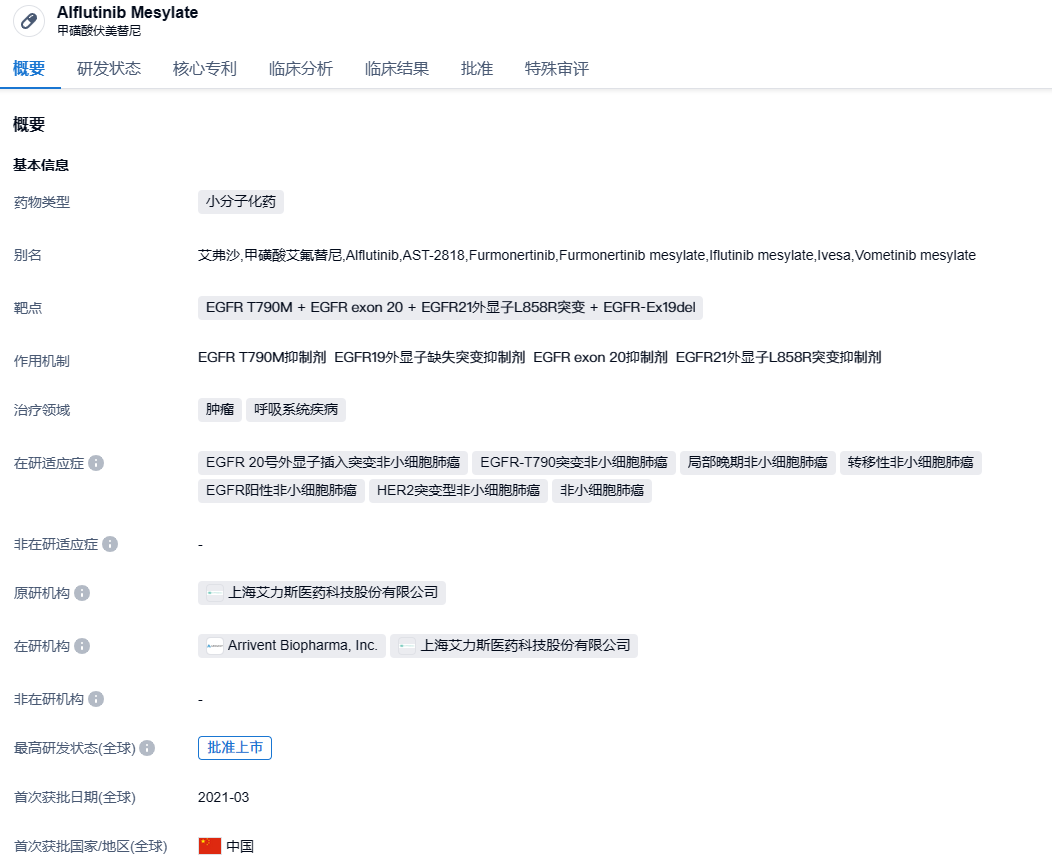Select the 临床结果 tab
Screen dimensions: 1052x867
tap(397, 69)
